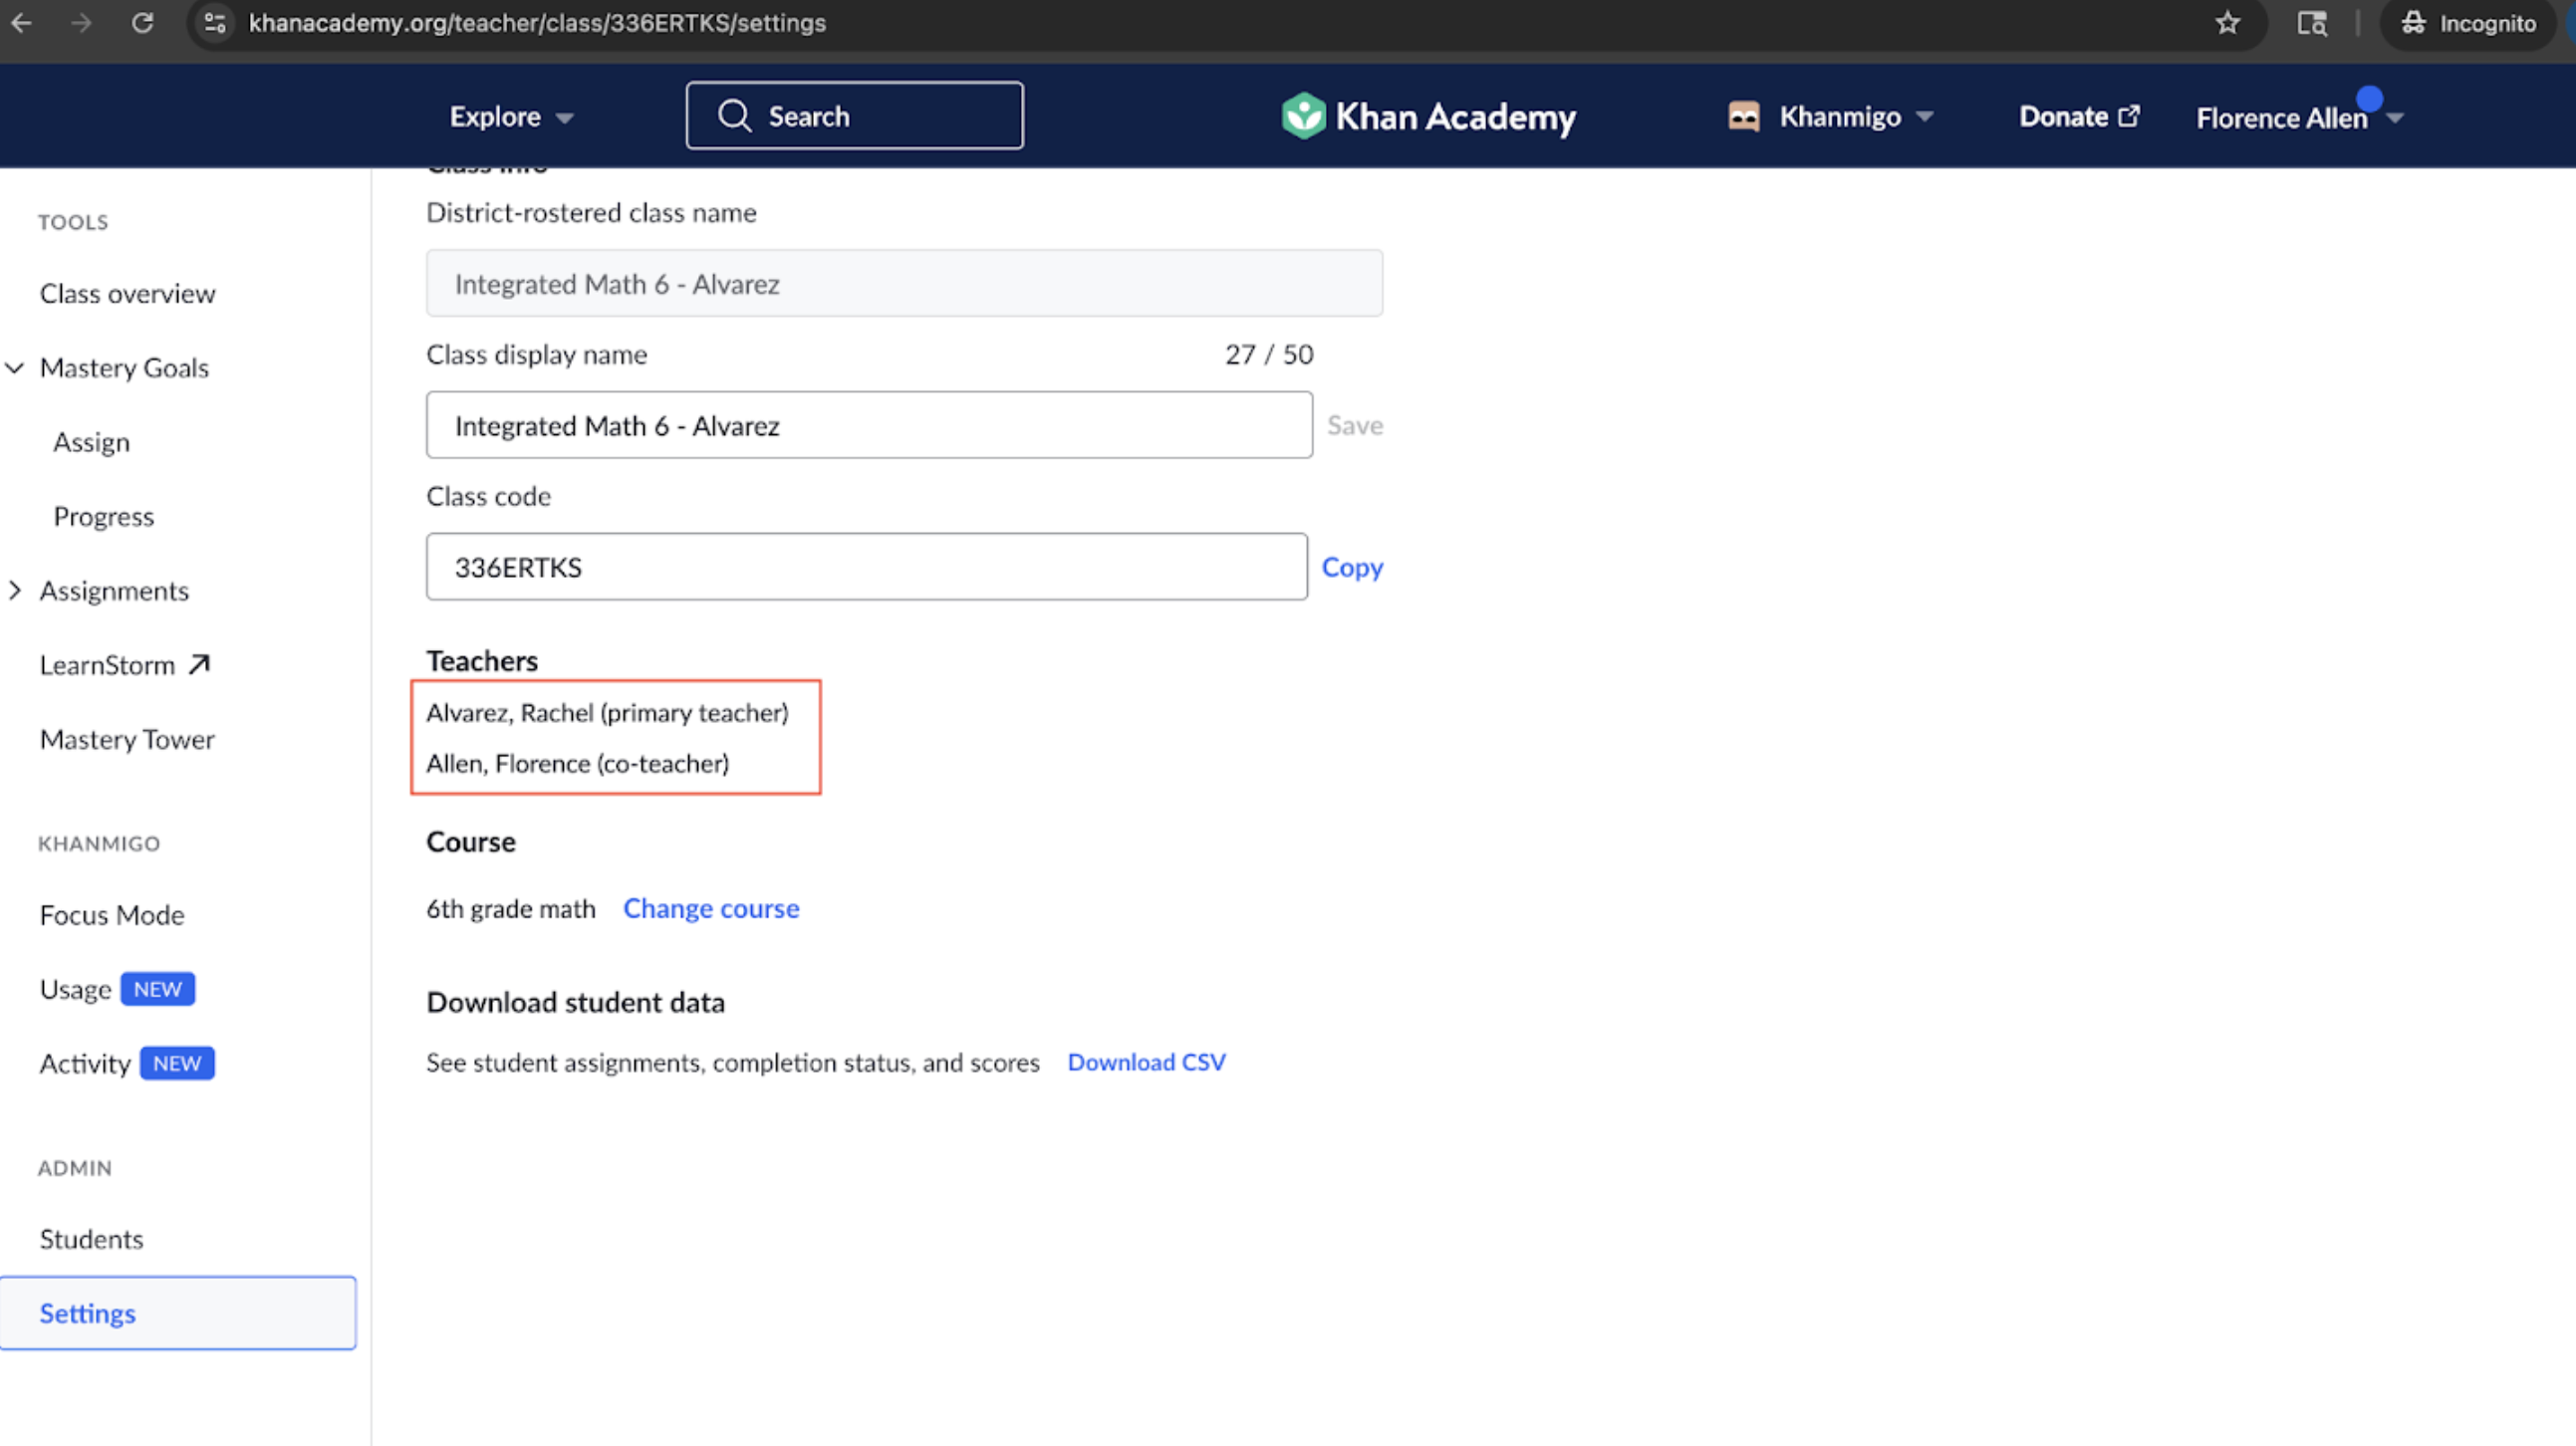Bookmark the page using the star icon
2576x1446 pixels.
[x=2228, y=23]
